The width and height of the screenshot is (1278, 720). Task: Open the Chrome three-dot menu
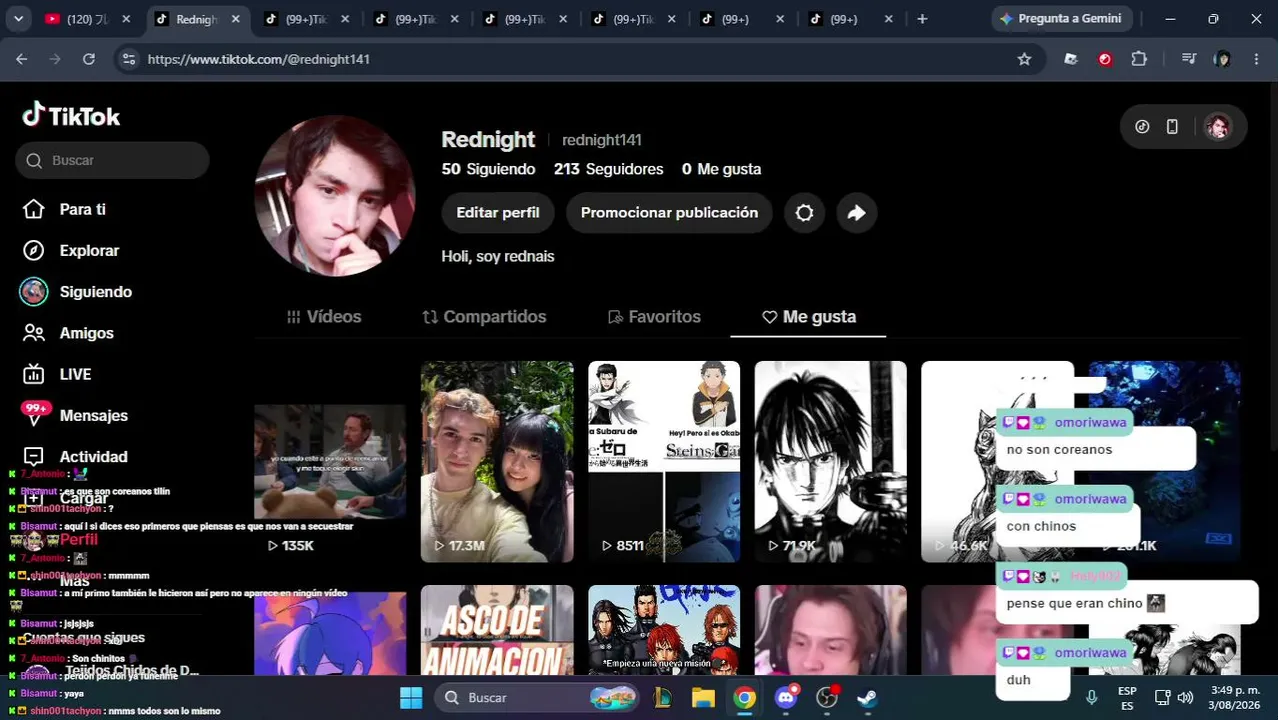coord(1256,59)
